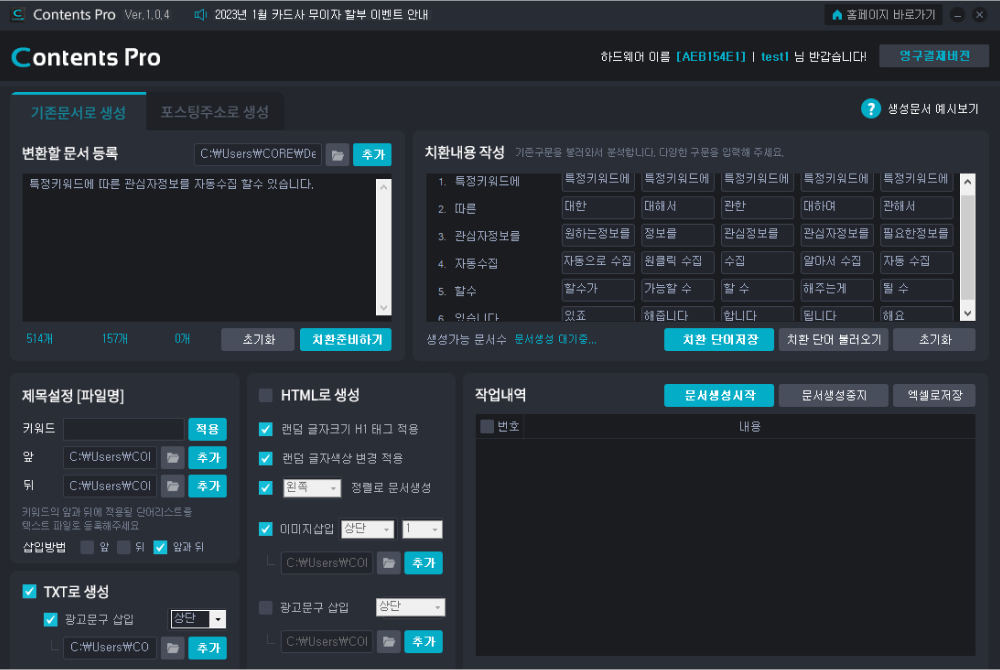
Task: Select all rows via 번호 header checkbox
Action: [487, 426]
